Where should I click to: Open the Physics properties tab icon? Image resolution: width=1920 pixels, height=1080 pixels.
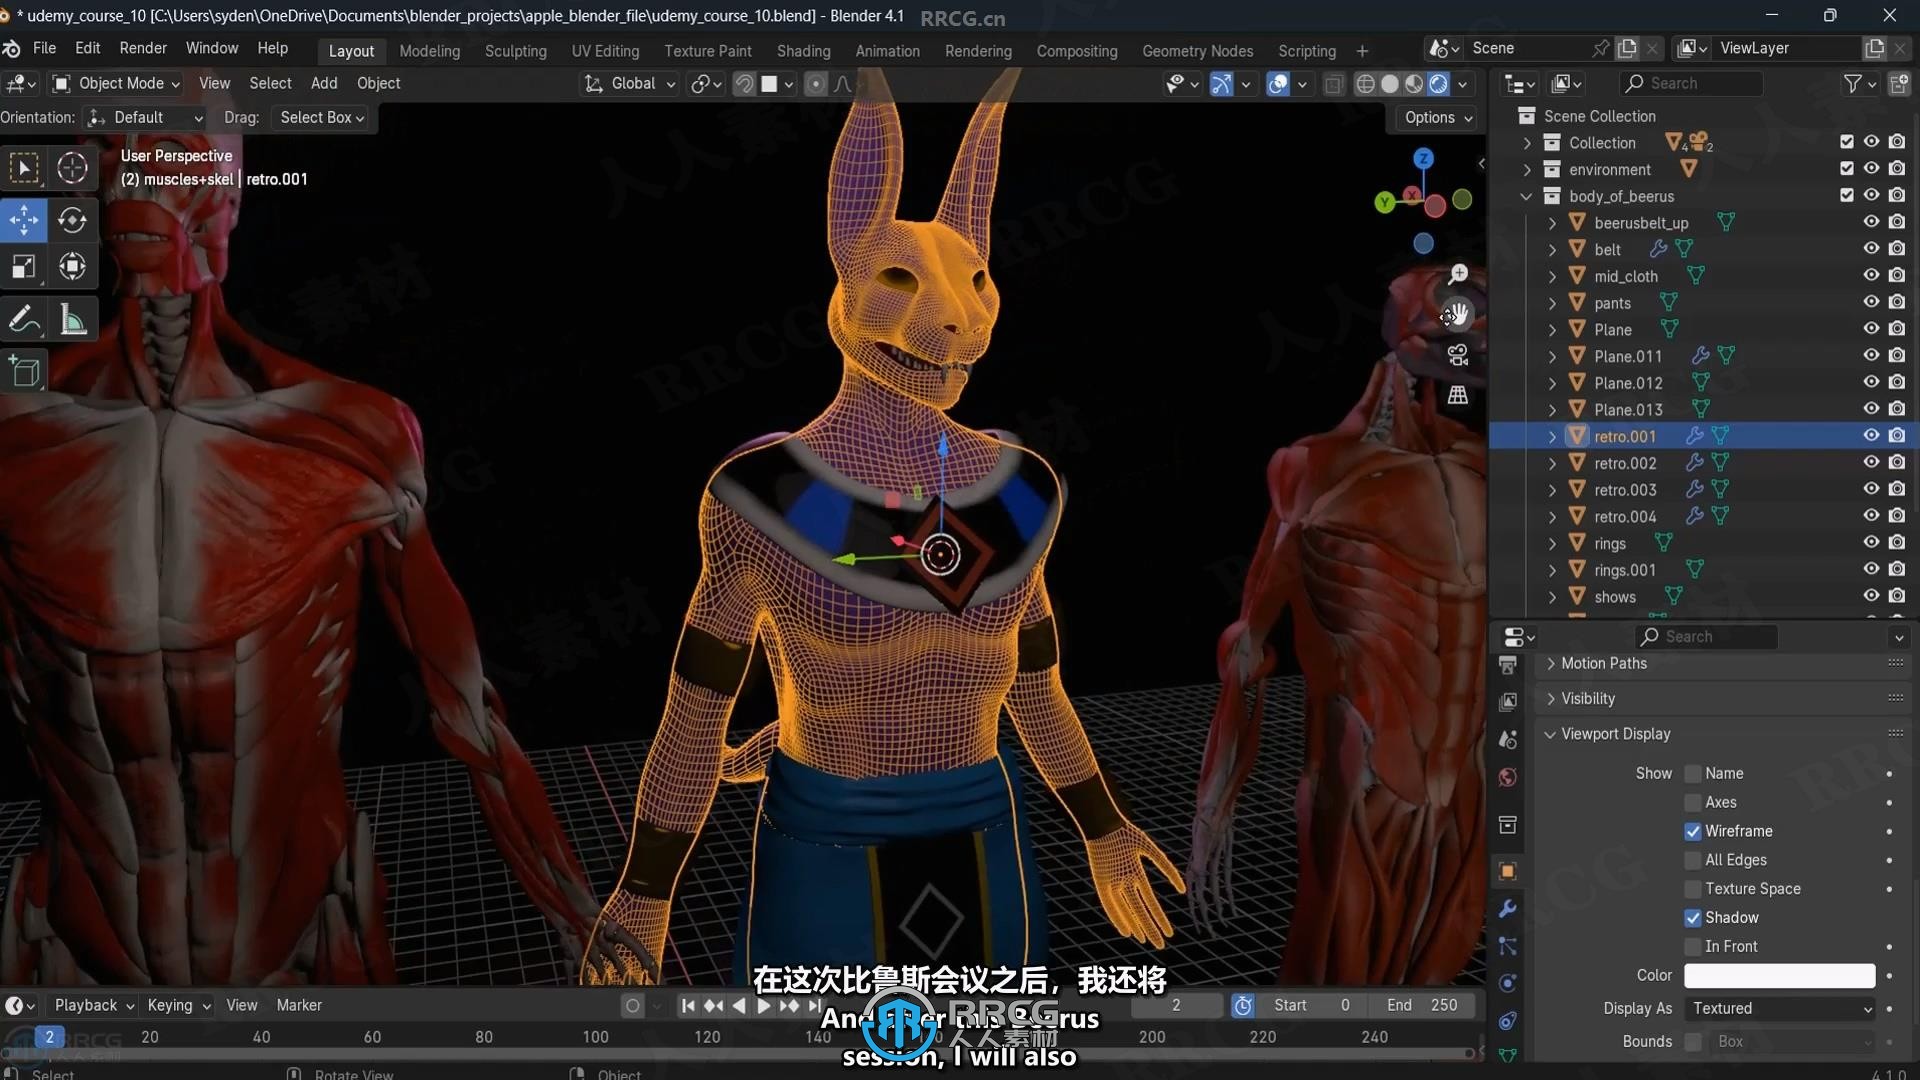(x=1508, y=983)
